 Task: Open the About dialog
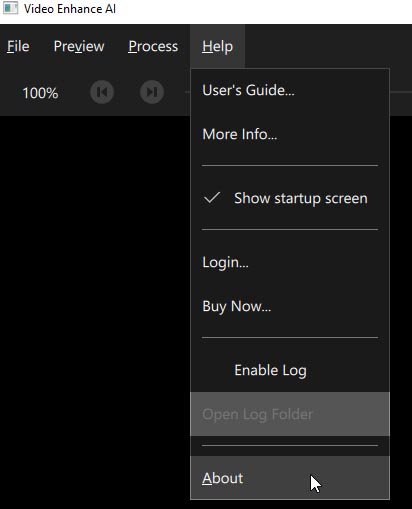pyautogui.click(x=290, y=478)
